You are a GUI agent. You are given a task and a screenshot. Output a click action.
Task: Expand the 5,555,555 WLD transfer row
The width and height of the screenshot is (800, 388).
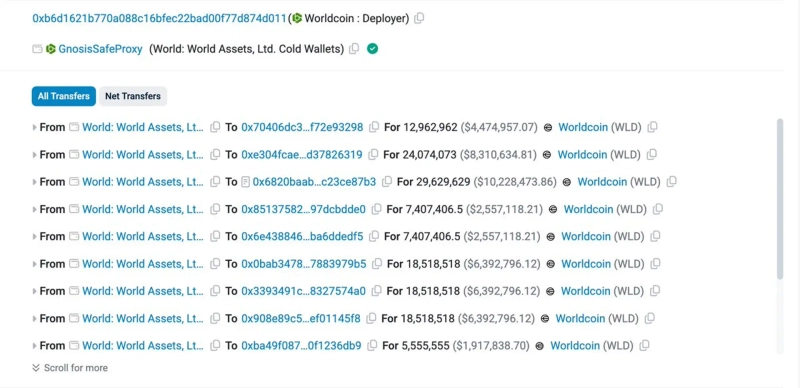35,346
